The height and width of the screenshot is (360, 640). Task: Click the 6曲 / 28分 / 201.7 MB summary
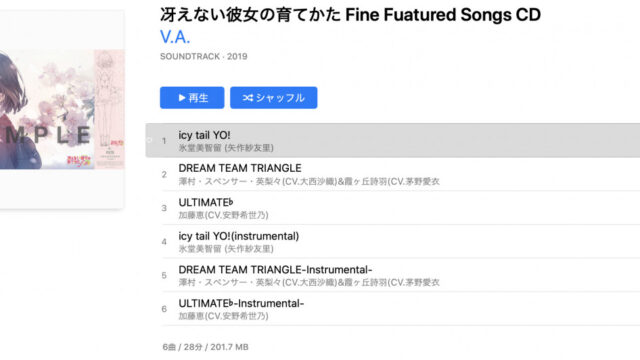tap(205, 347)
